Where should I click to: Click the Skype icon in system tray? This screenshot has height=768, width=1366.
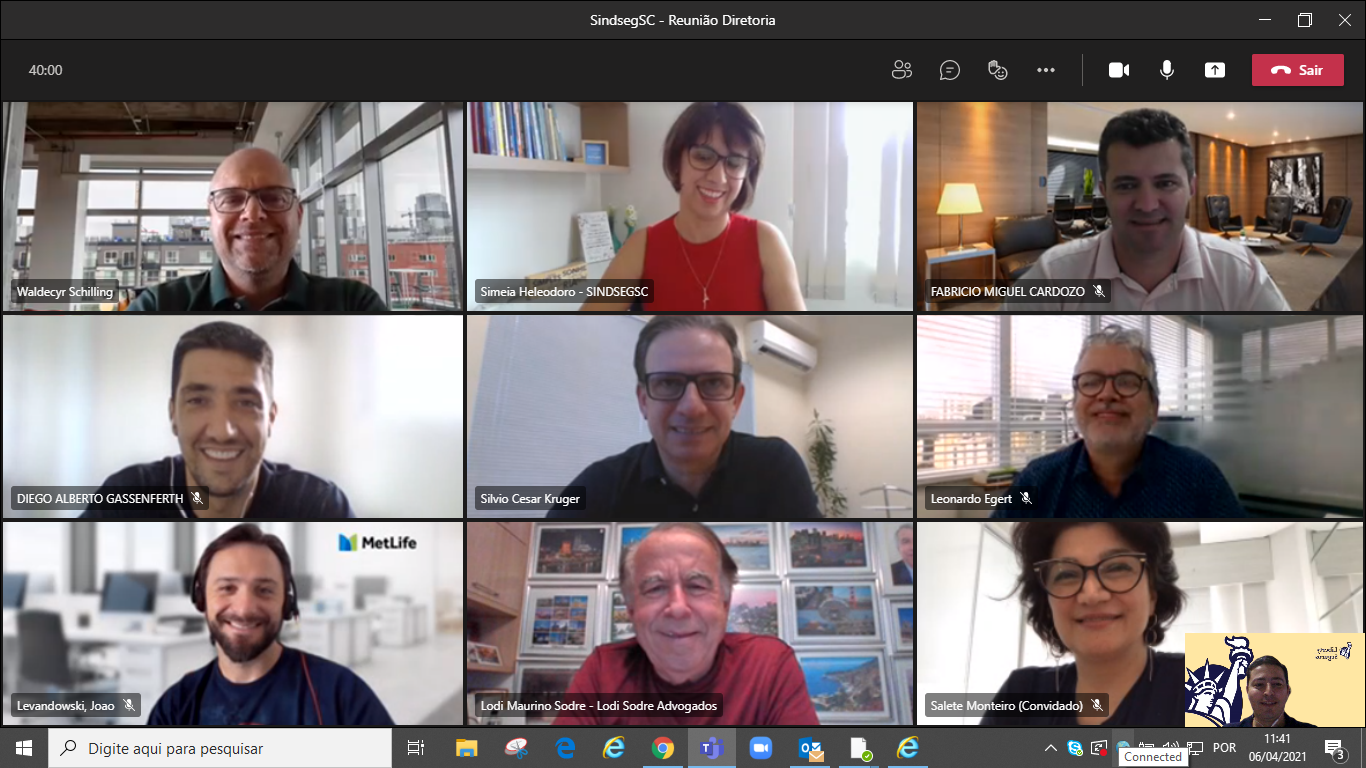(x=1075, y=748)
